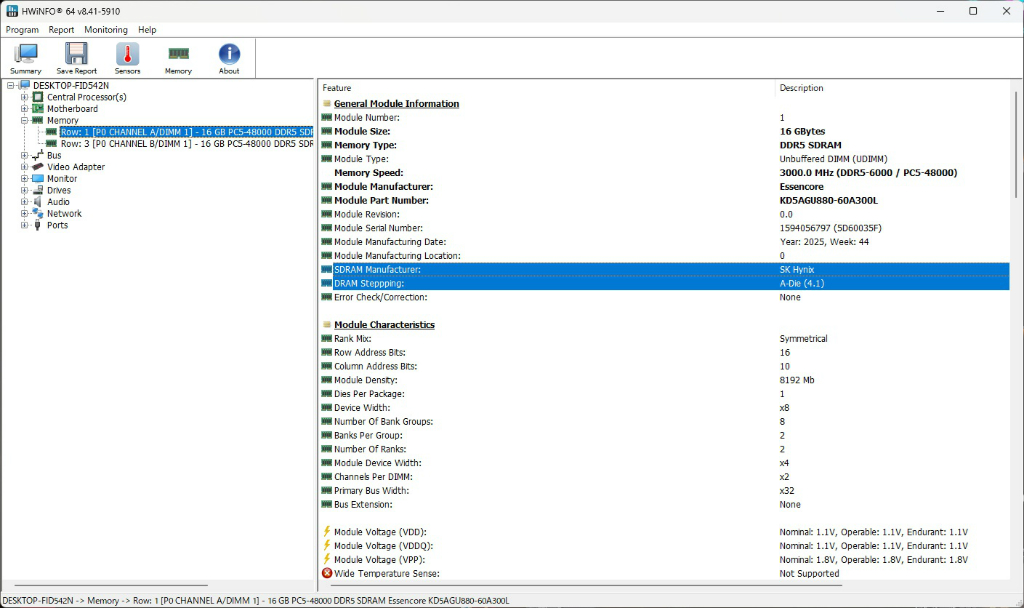Viewport: 1024px width, 608px height.
Task: Expand the Central Processor(s) node
Action: [x=24, y=97]
